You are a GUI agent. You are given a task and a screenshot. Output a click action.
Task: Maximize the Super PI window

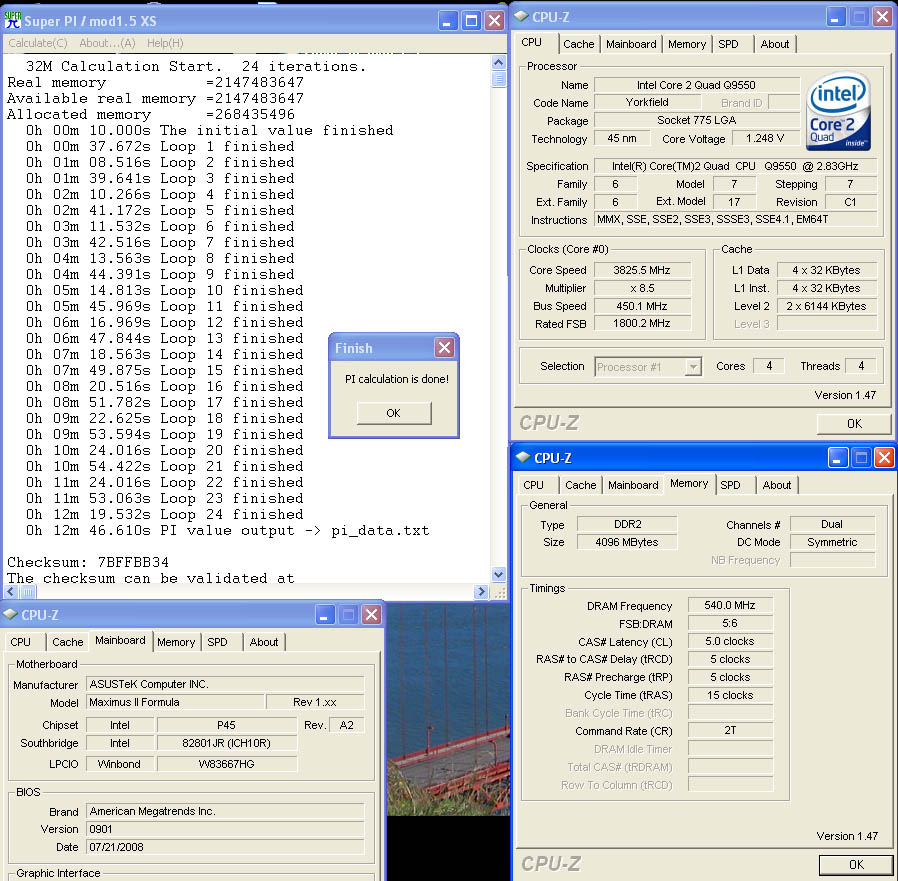(471, 21)
